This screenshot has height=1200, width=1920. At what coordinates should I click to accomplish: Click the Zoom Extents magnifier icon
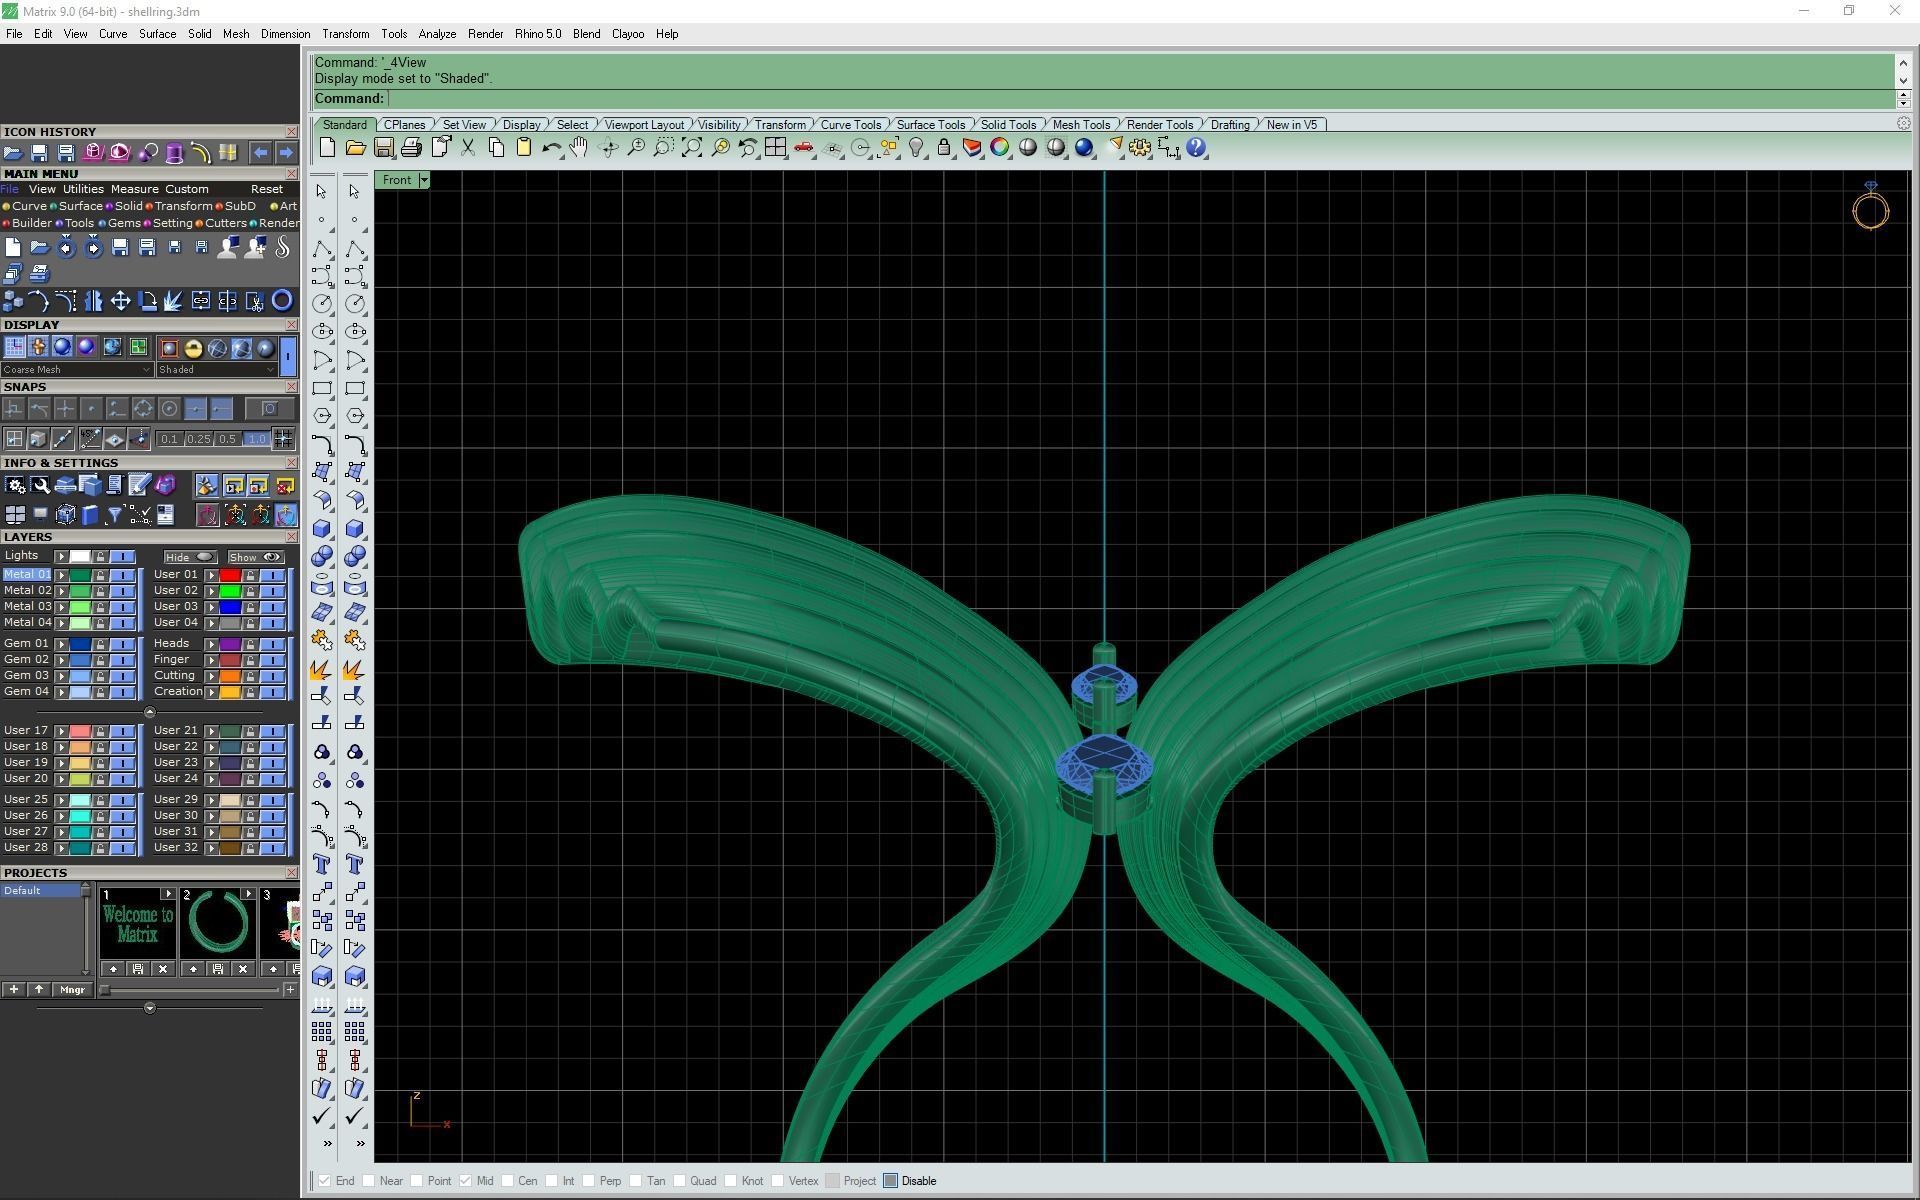coord(692,148)
